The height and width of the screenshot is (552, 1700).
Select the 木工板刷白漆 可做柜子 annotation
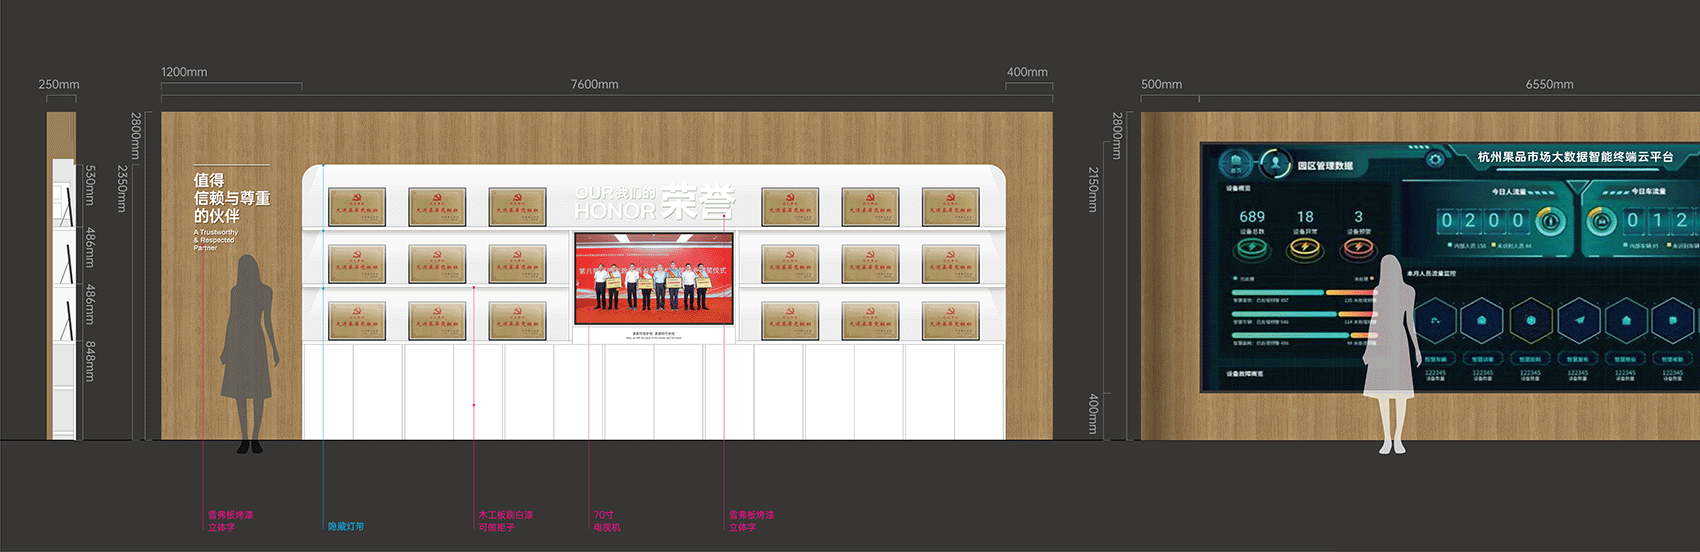[505, 521]
